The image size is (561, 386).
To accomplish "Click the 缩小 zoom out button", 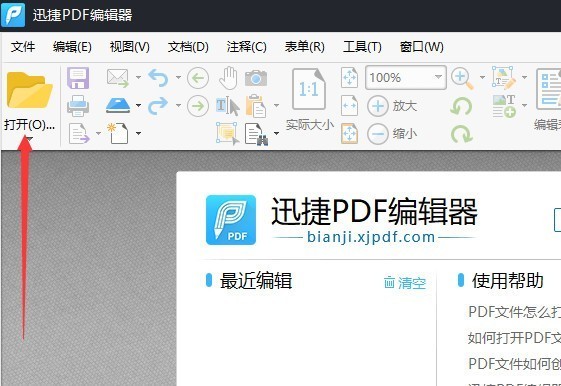I will pos(392,134).
